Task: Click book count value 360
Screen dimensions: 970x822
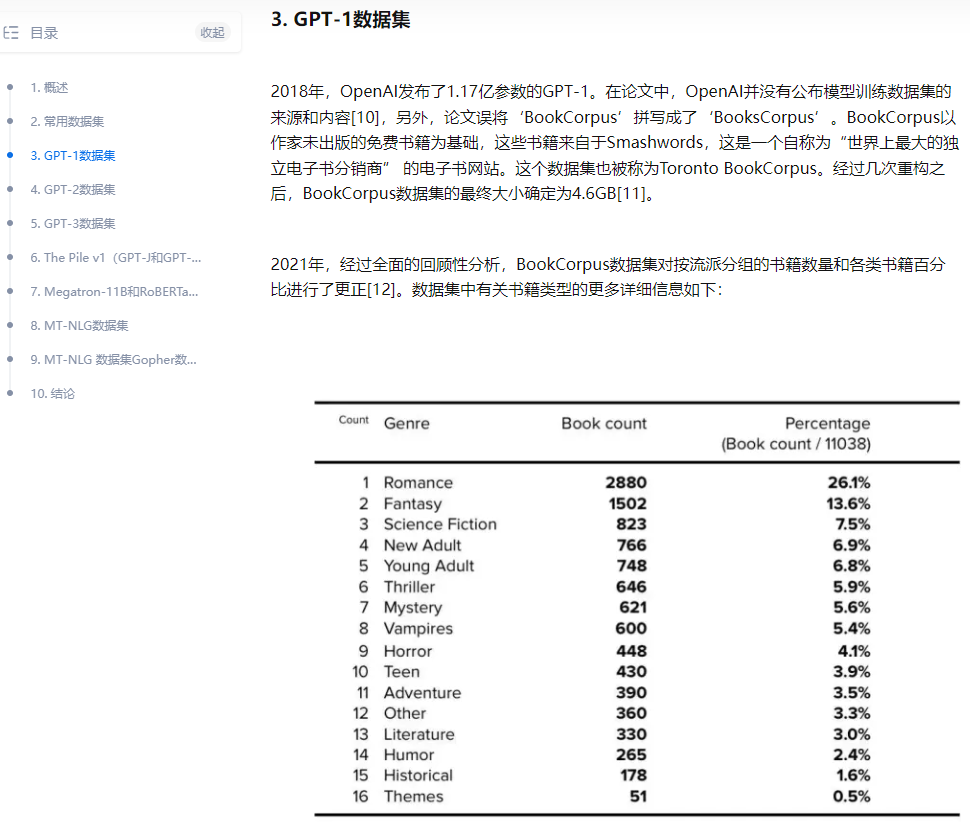Action: 631,713
